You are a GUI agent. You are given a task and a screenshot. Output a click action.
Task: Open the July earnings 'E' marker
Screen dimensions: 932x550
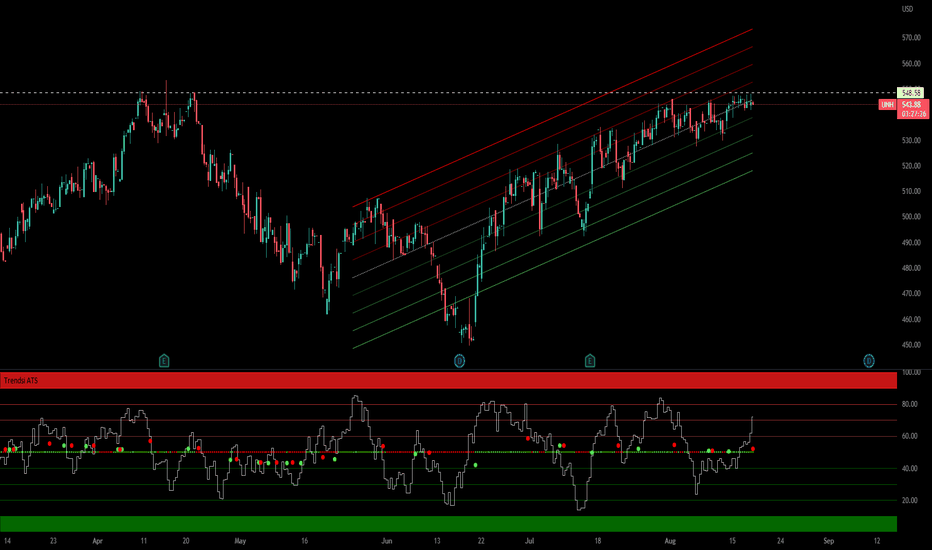[590, 361]
